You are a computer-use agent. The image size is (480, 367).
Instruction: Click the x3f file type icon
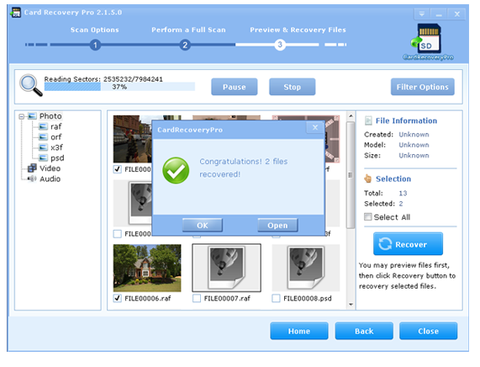click(x=43, y=147)
